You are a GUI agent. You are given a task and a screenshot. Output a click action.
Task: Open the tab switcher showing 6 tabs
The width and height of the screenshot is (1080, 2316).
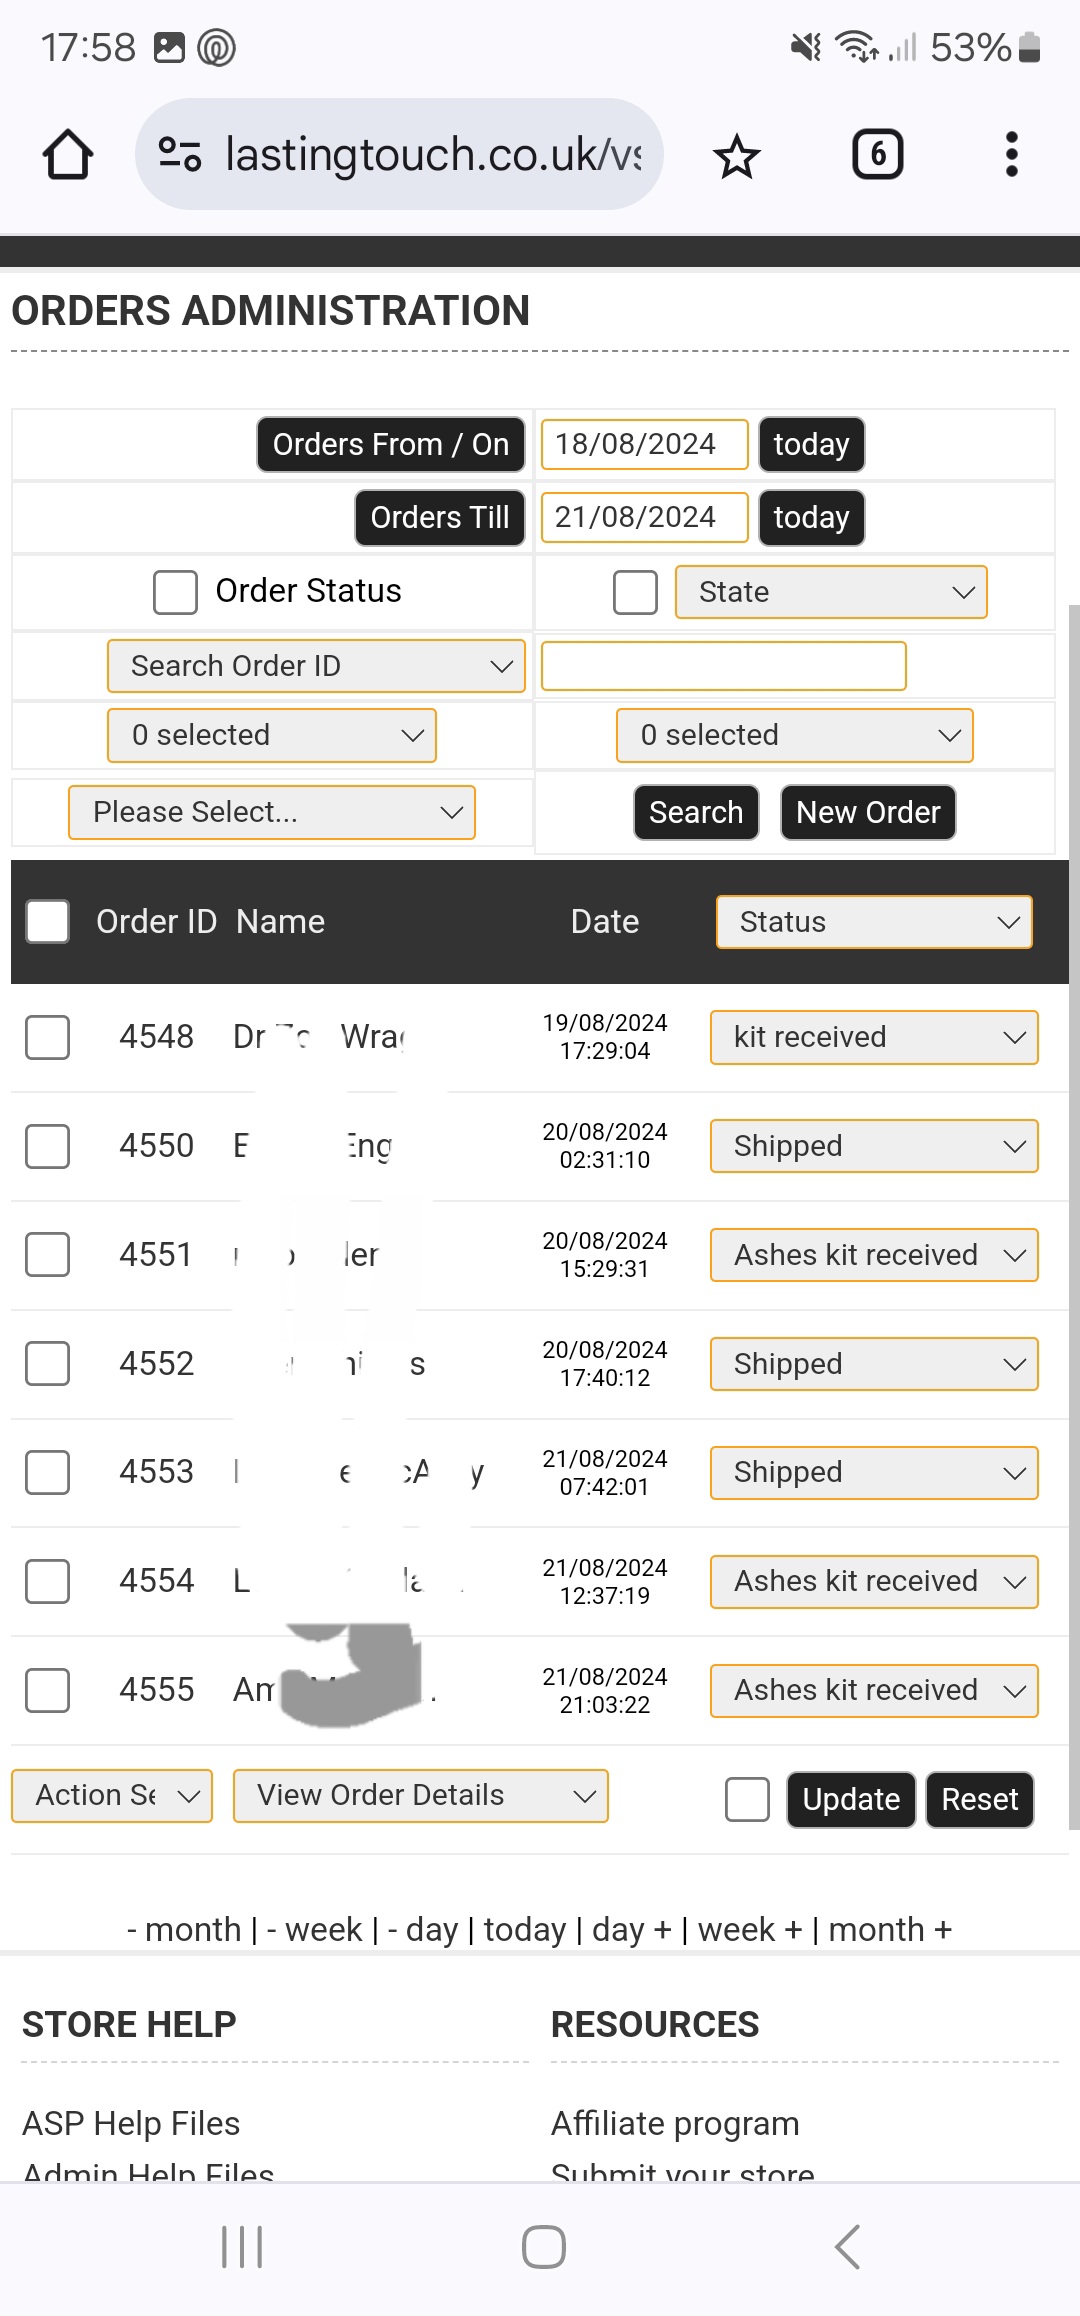(x=877, y=155)
